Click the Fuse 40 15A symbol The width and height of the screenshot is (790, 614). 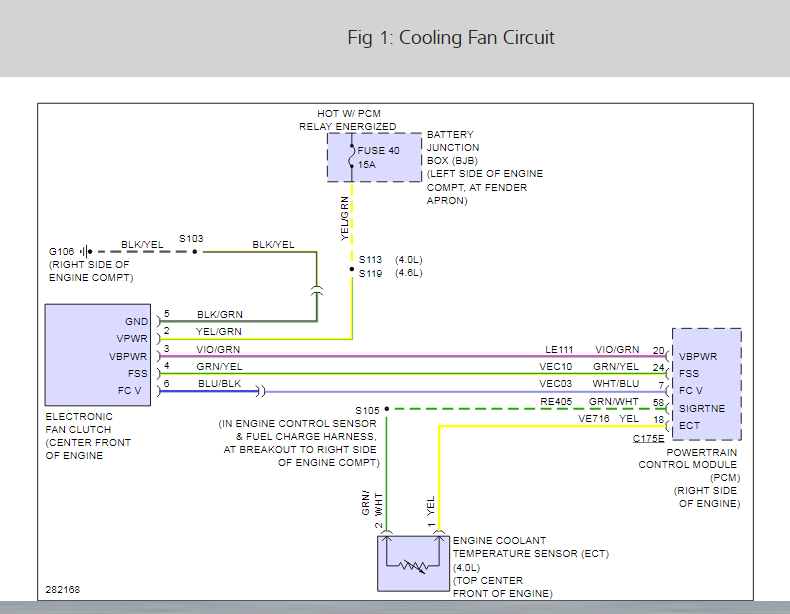click(352, 157)
